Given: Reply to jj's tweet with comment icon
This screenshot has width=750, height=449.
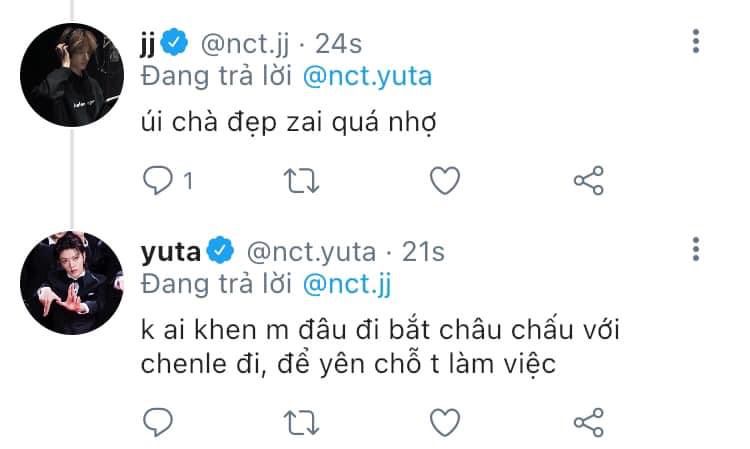Looking at the screenshot, I should pyautogui.click(x=158, y=180).
